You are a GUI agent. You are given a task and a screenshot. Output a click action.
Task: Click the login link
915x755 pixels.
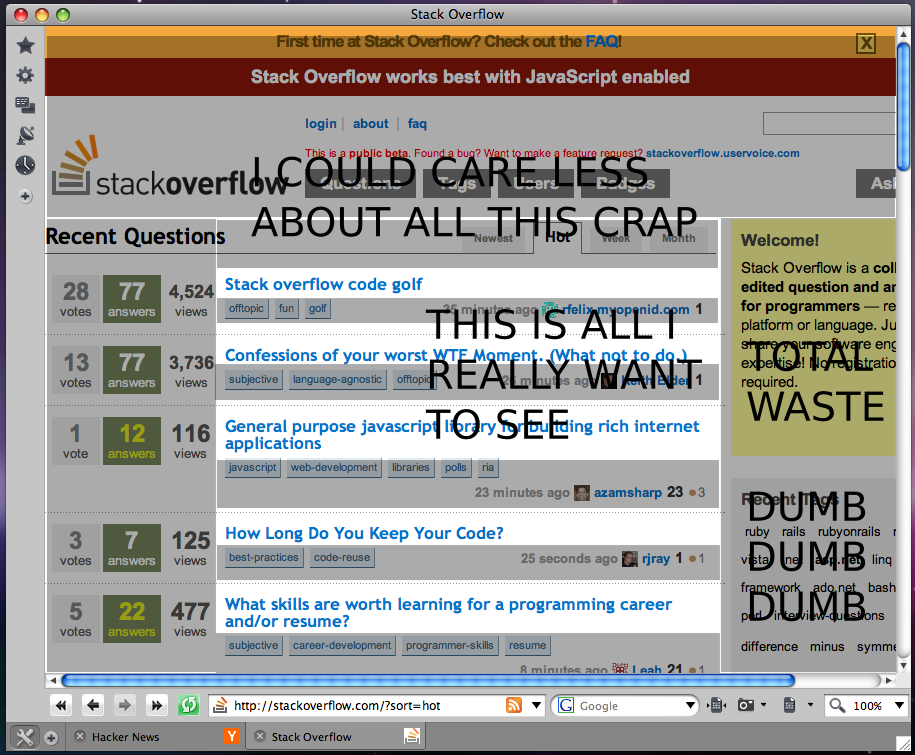point(321,124)
